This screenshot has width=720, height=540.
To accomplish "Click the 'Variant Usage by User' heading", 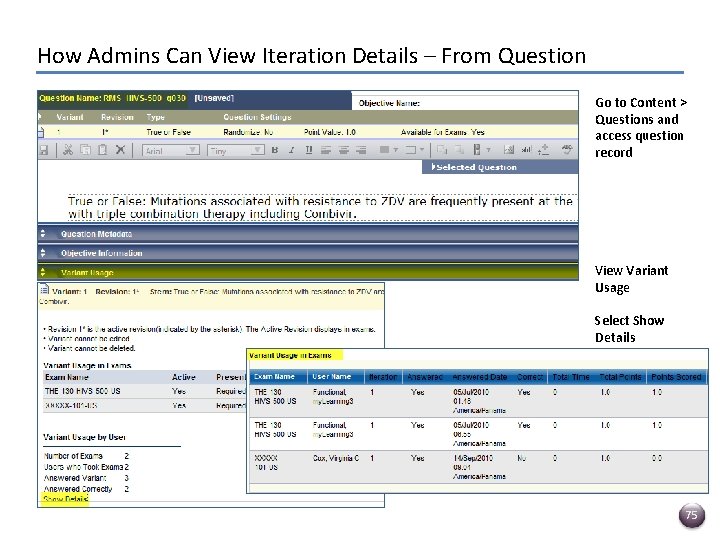I will point(84,437).
